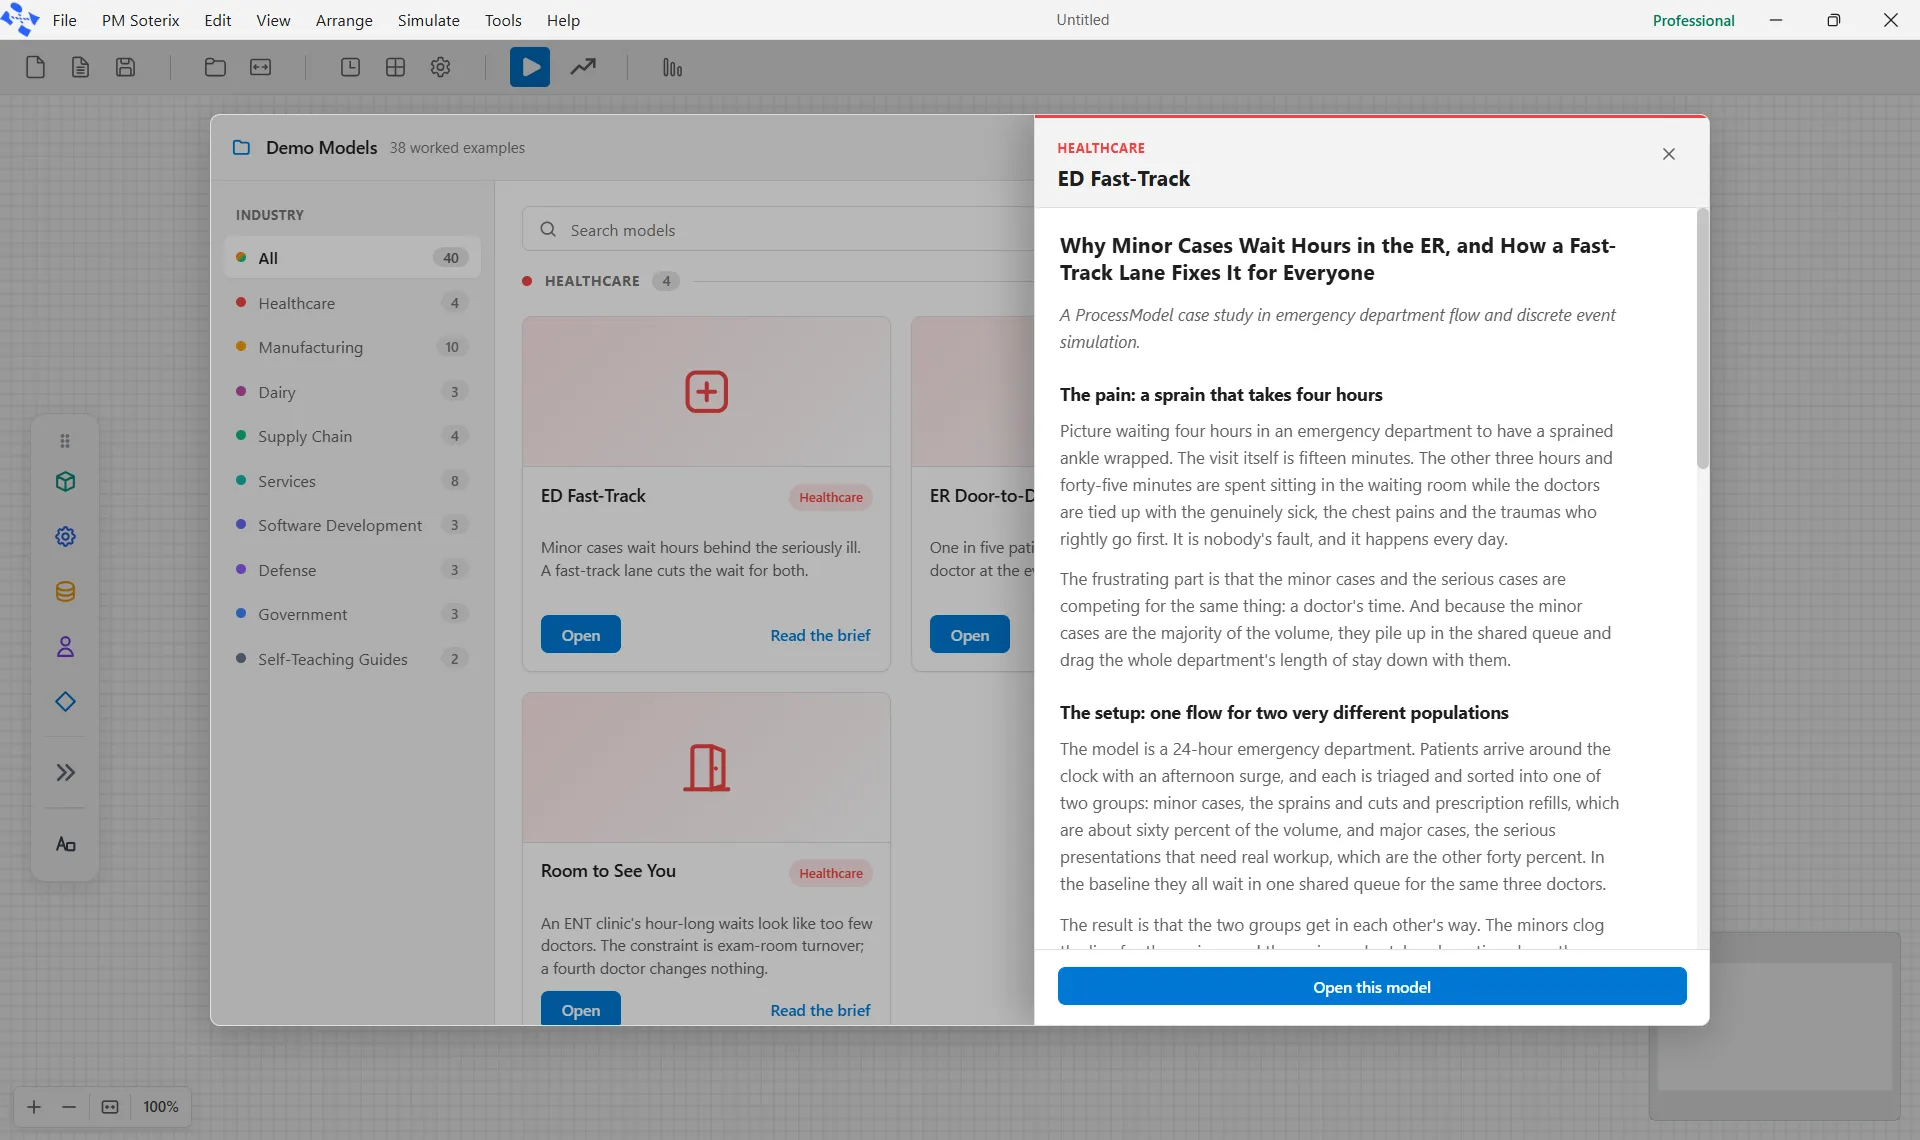Viewport: 1920px width, 1140px height.
Task: Filter models by Healthcare industry
Action: click(352, 303)
